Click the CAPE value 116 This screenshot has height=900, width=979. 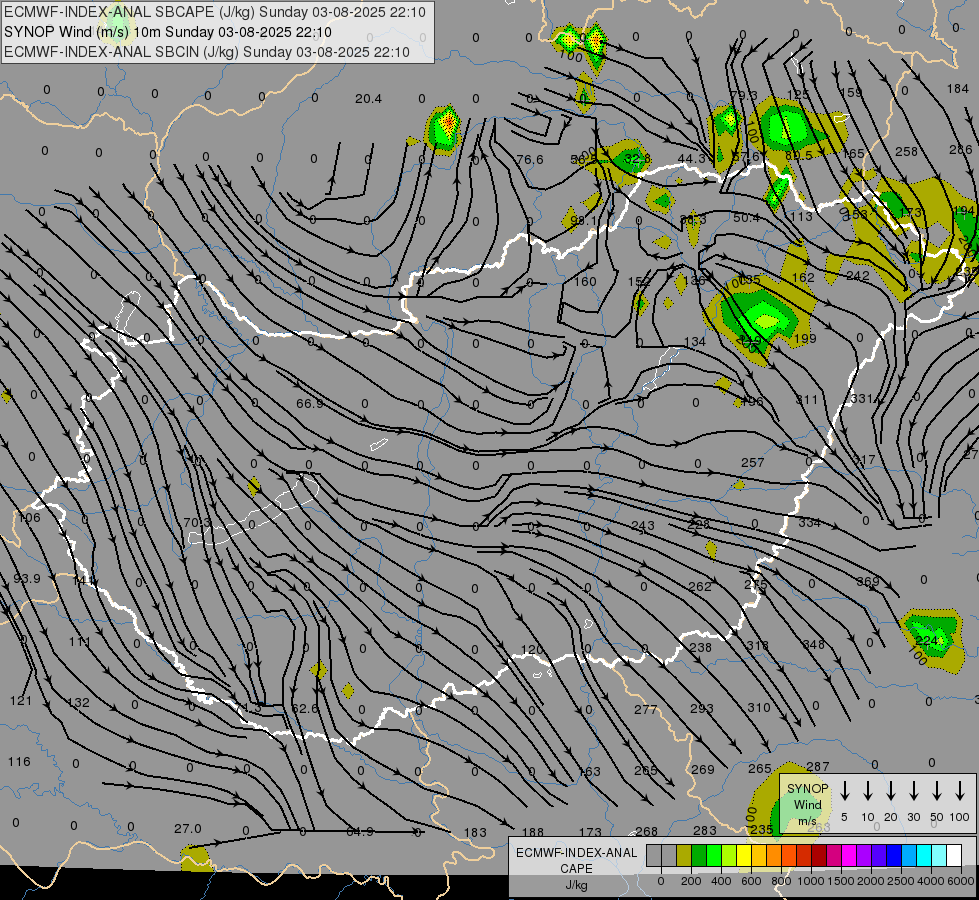[19, 761]
